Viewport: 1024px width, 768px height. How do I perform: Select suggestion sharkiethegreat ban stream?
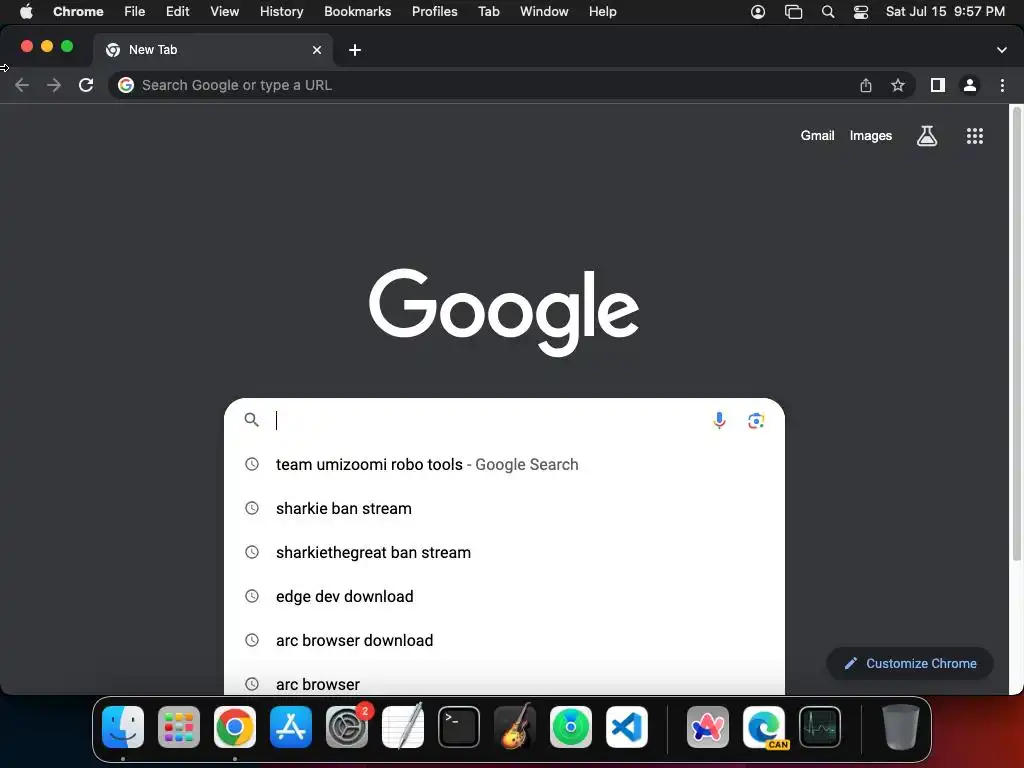504,552
